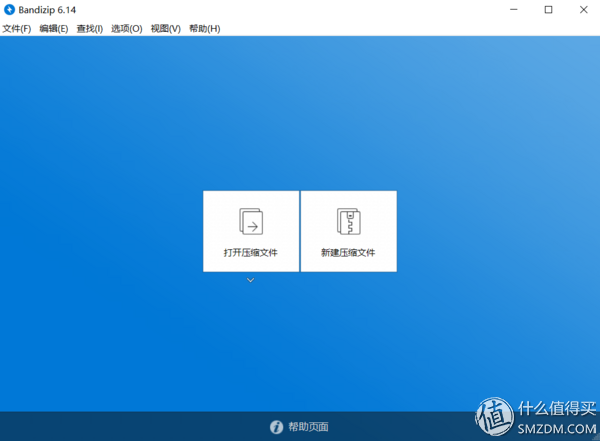
Task: Open the 查找(I) menu
Action: coord(90,29)
